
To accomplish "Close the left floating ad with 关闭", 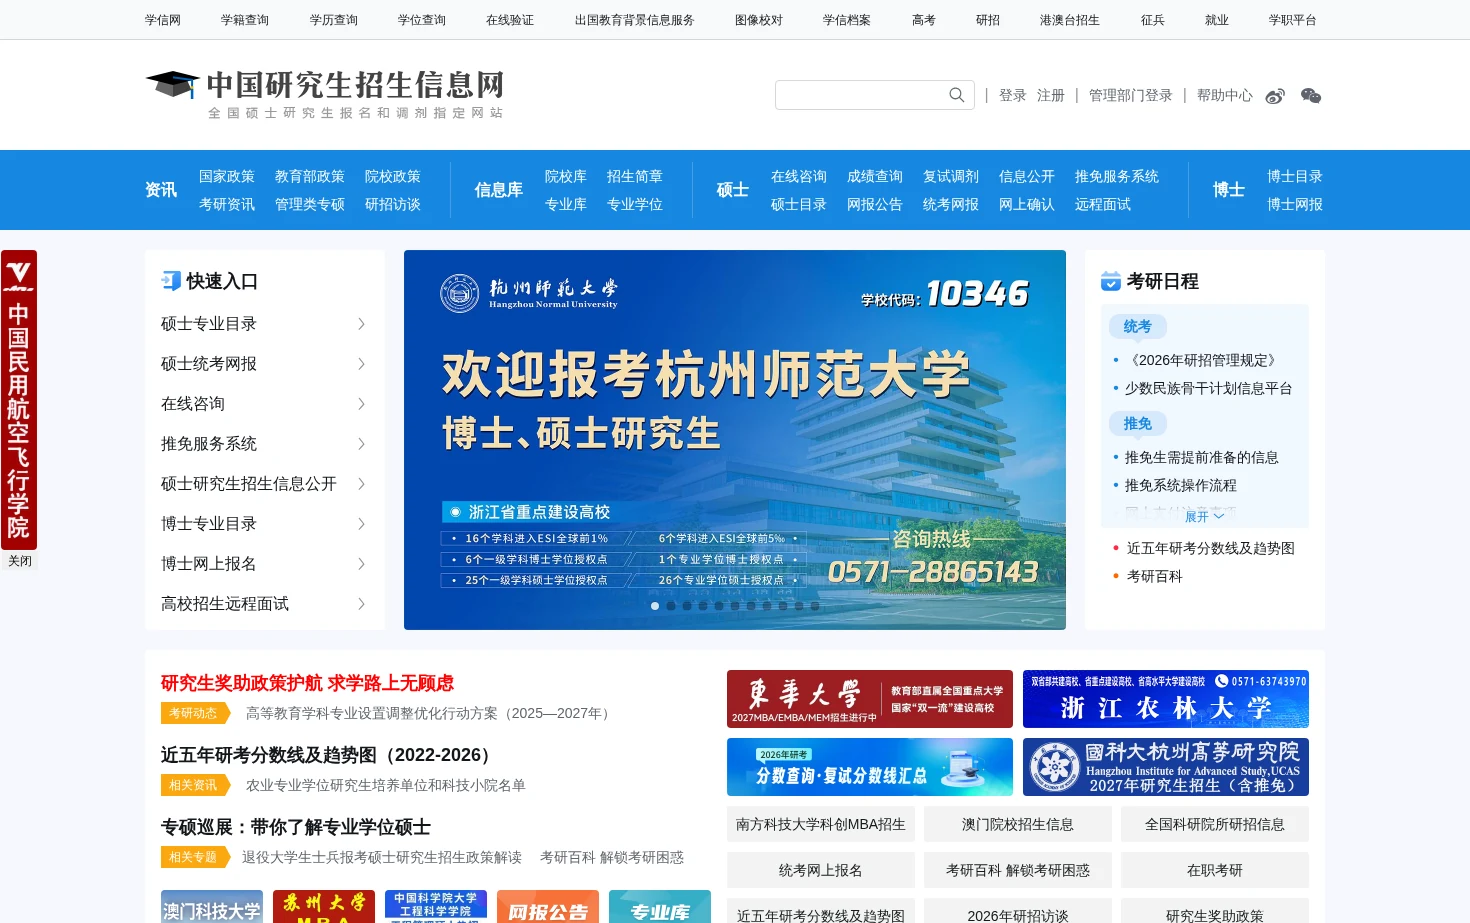I will [x=19, y=561].
